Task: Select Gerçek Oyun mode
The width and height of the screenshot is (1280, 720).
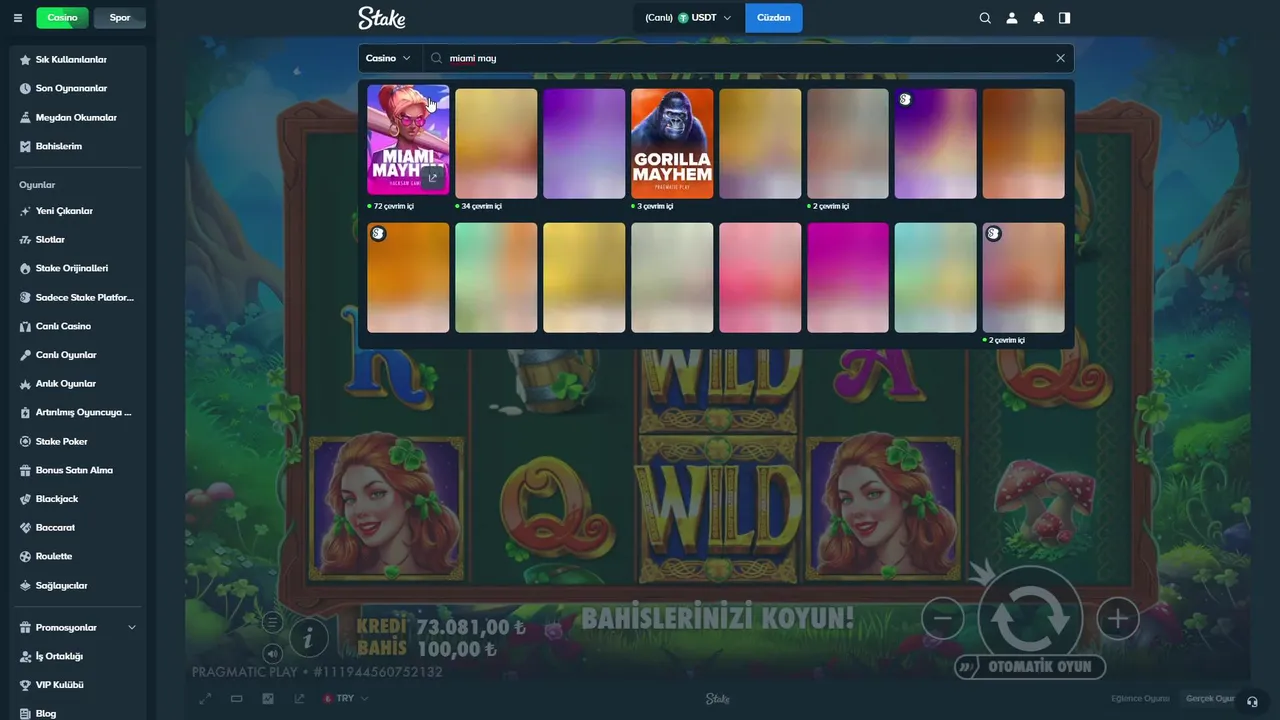Action: tap(1211, 699)
